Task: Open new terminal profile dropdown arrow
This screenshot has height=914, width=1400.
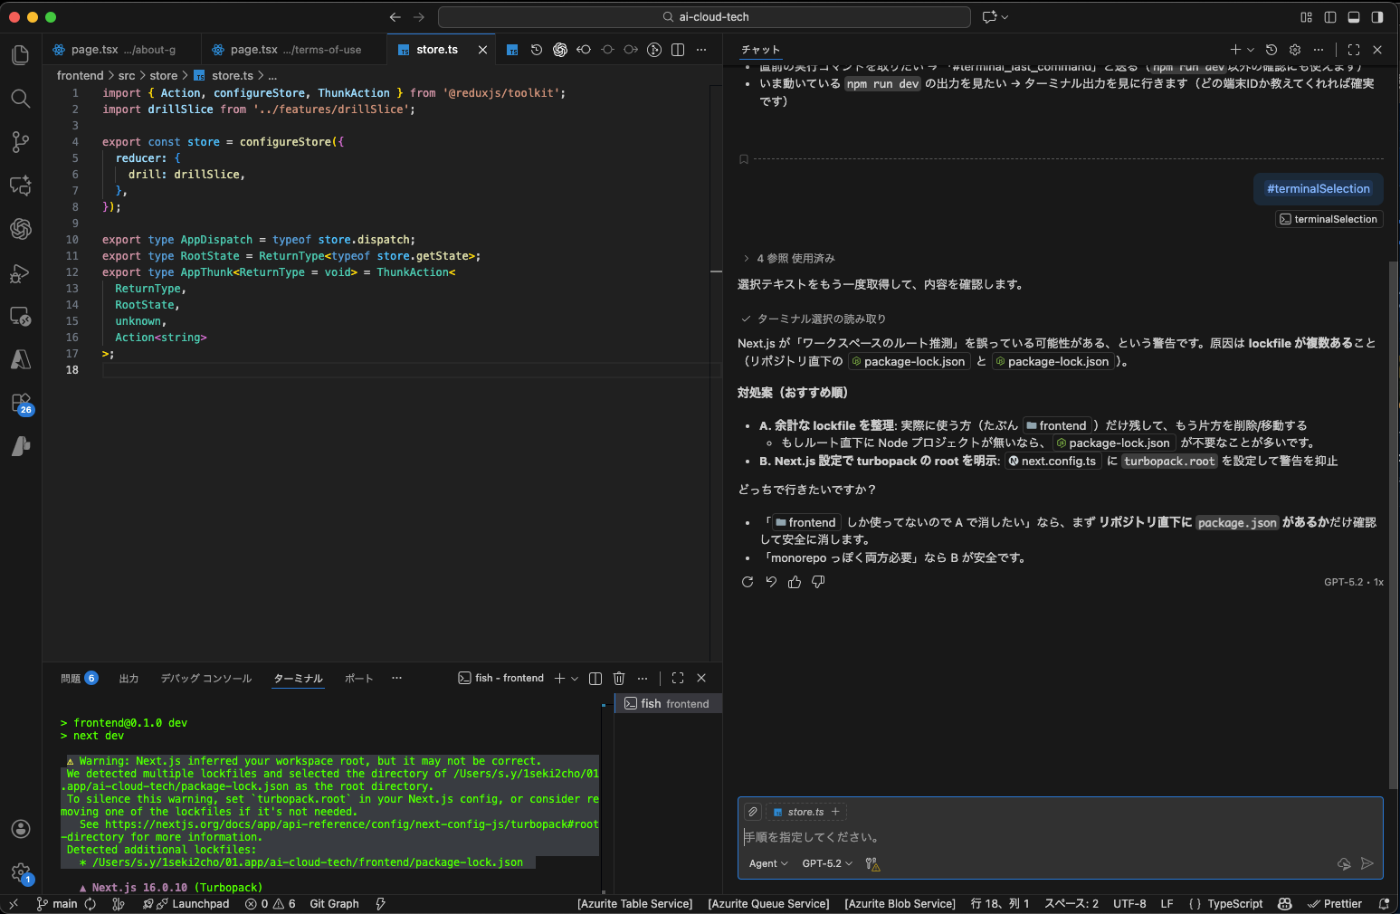Action: pos(574,679)
